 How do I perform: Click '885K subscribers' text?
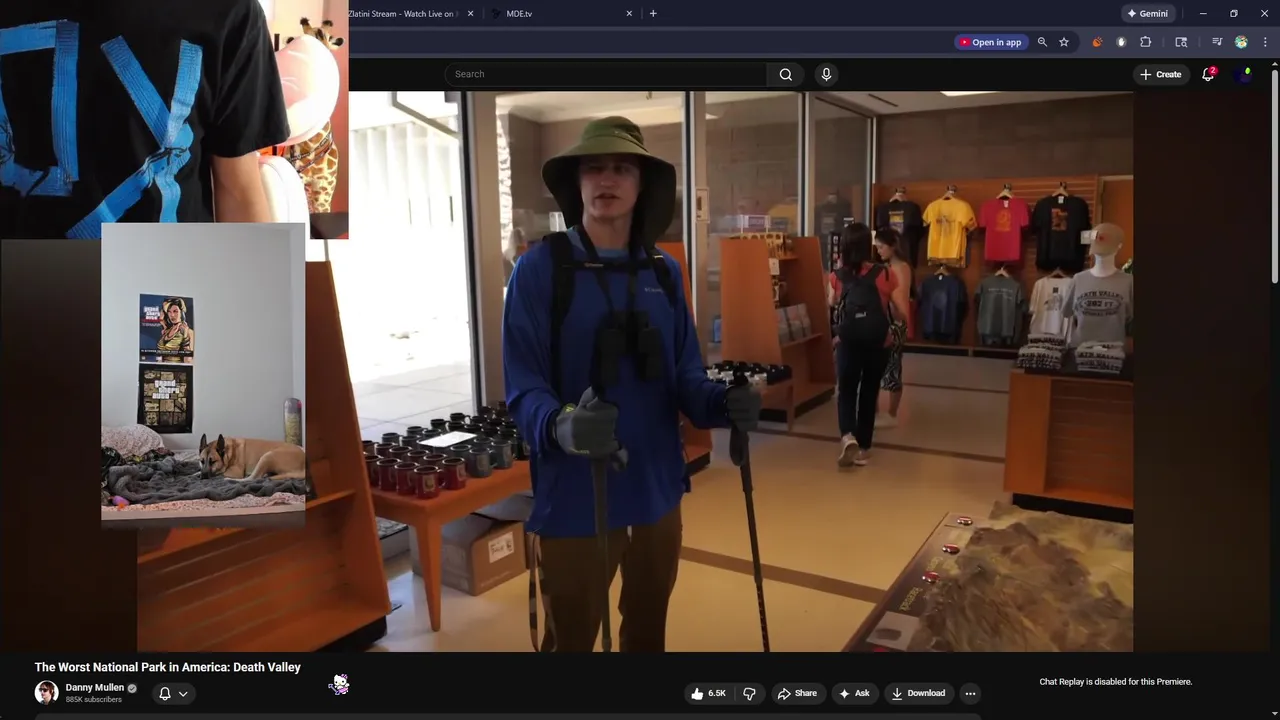point(93,700)
